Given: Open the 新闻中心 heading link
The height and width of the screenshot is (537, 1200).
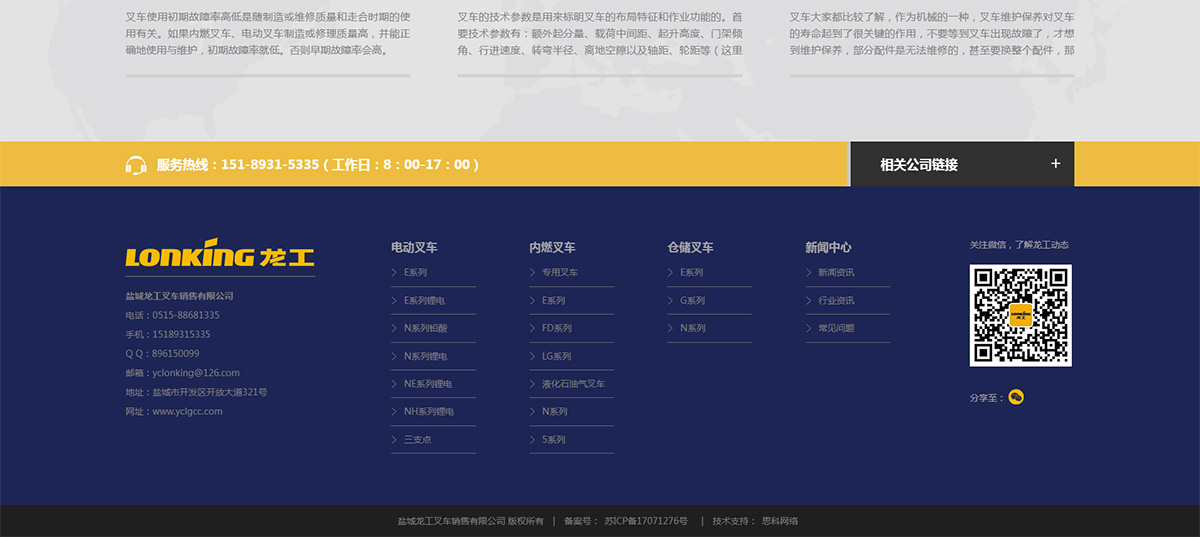Looking at the screenshot, I should (x=828, y=247).
